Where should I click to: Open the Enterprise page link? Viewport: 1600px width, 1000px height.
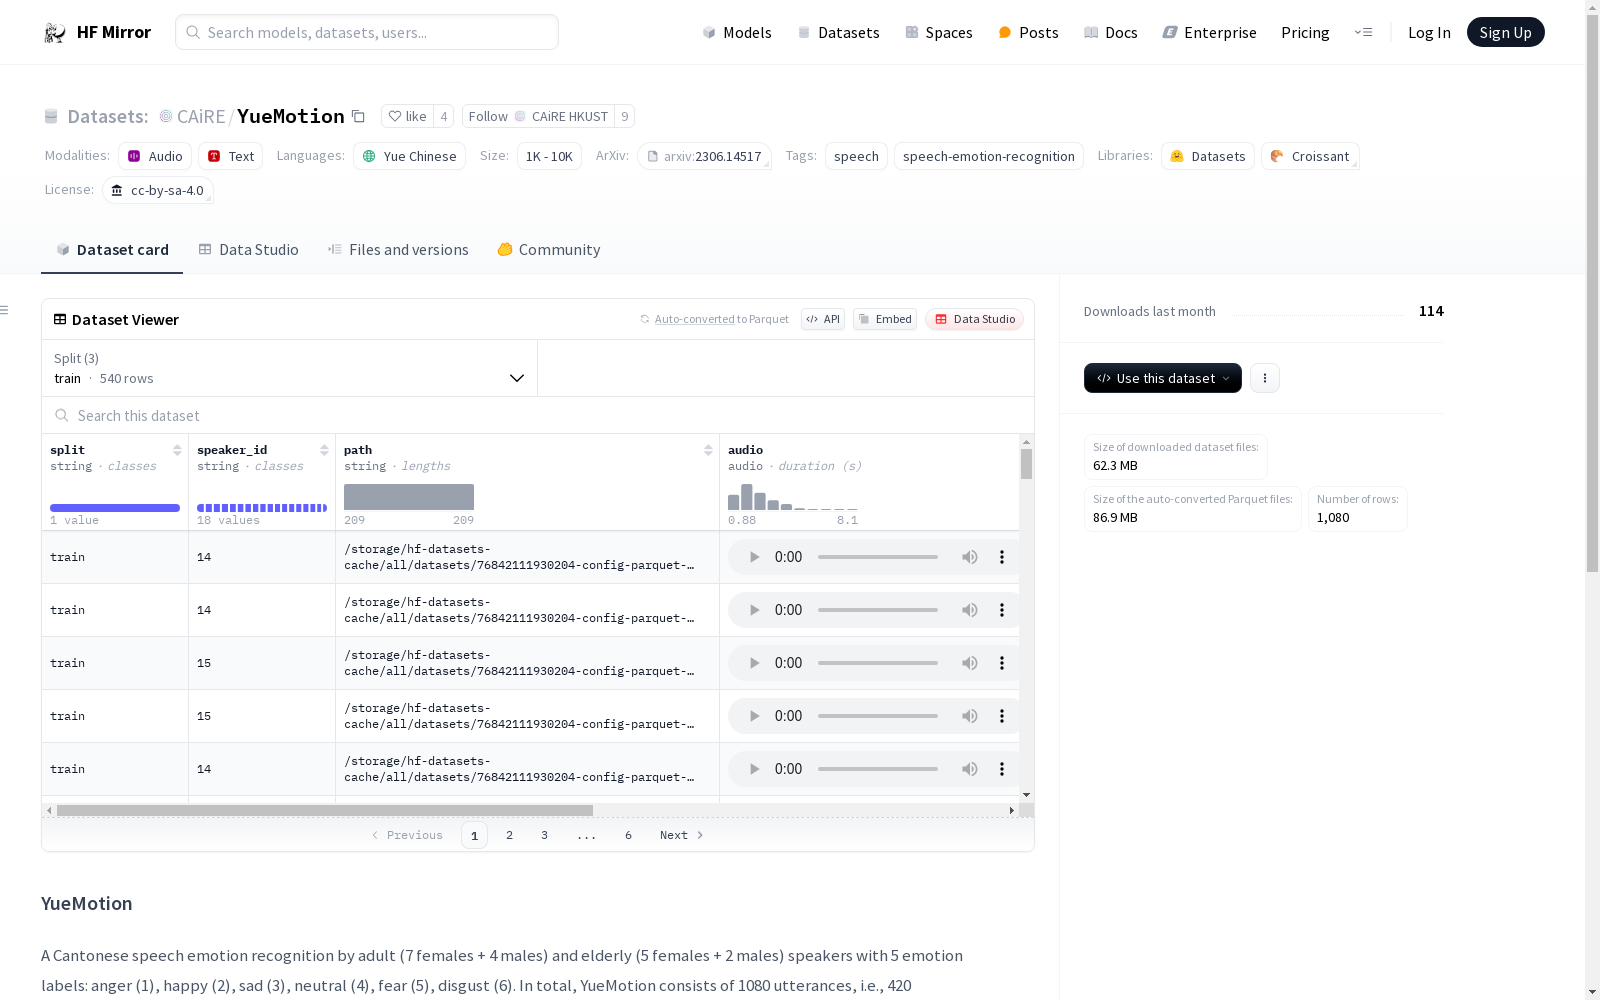(x=1209, y=32)
